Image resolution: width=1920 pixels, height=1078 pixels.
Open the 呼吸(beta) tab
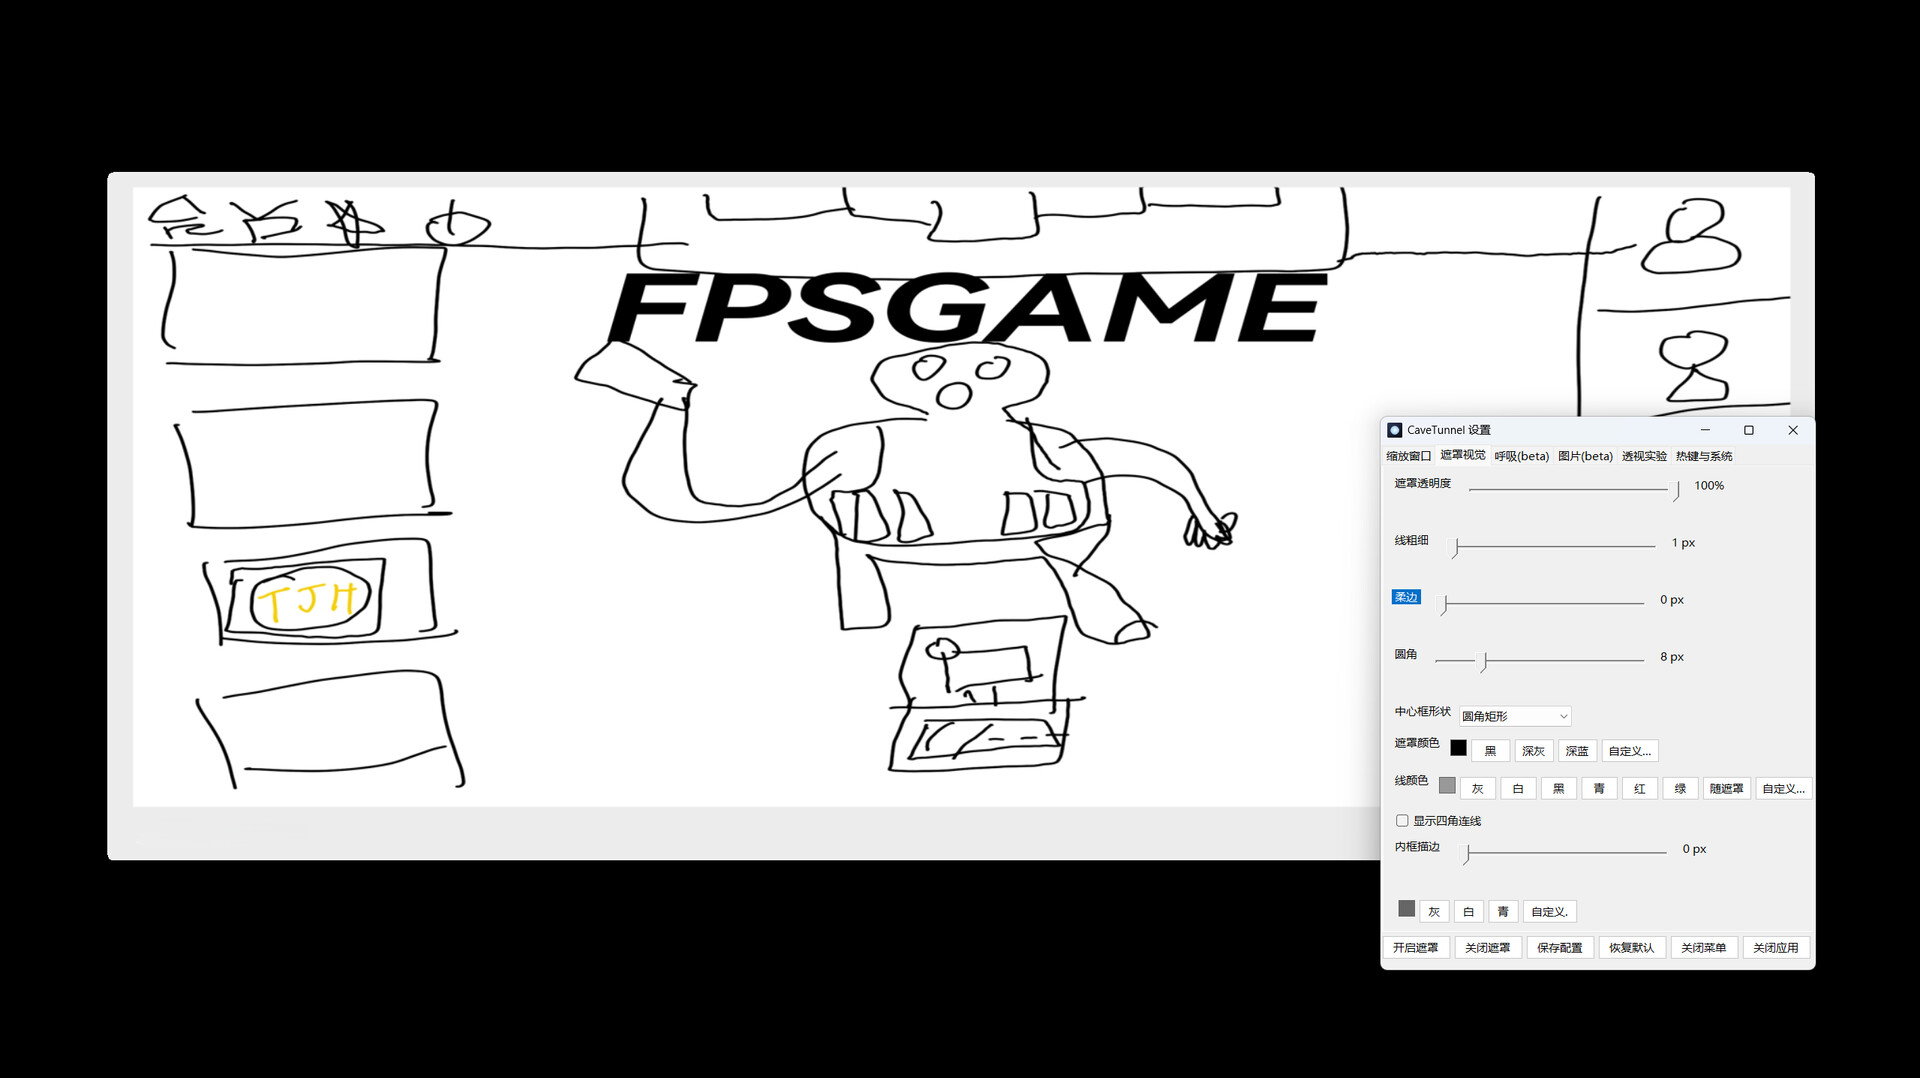(x=1521, y=456)
